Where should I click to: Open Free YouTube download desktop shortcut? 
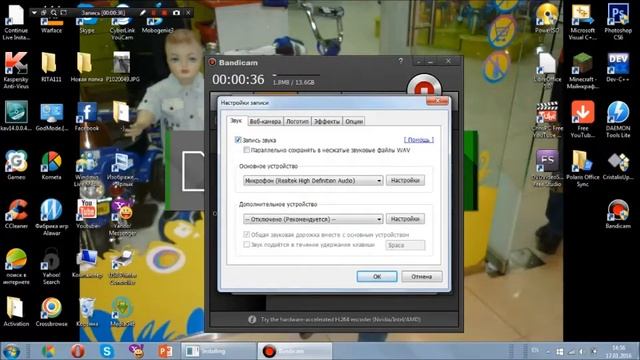pos(582,119)
